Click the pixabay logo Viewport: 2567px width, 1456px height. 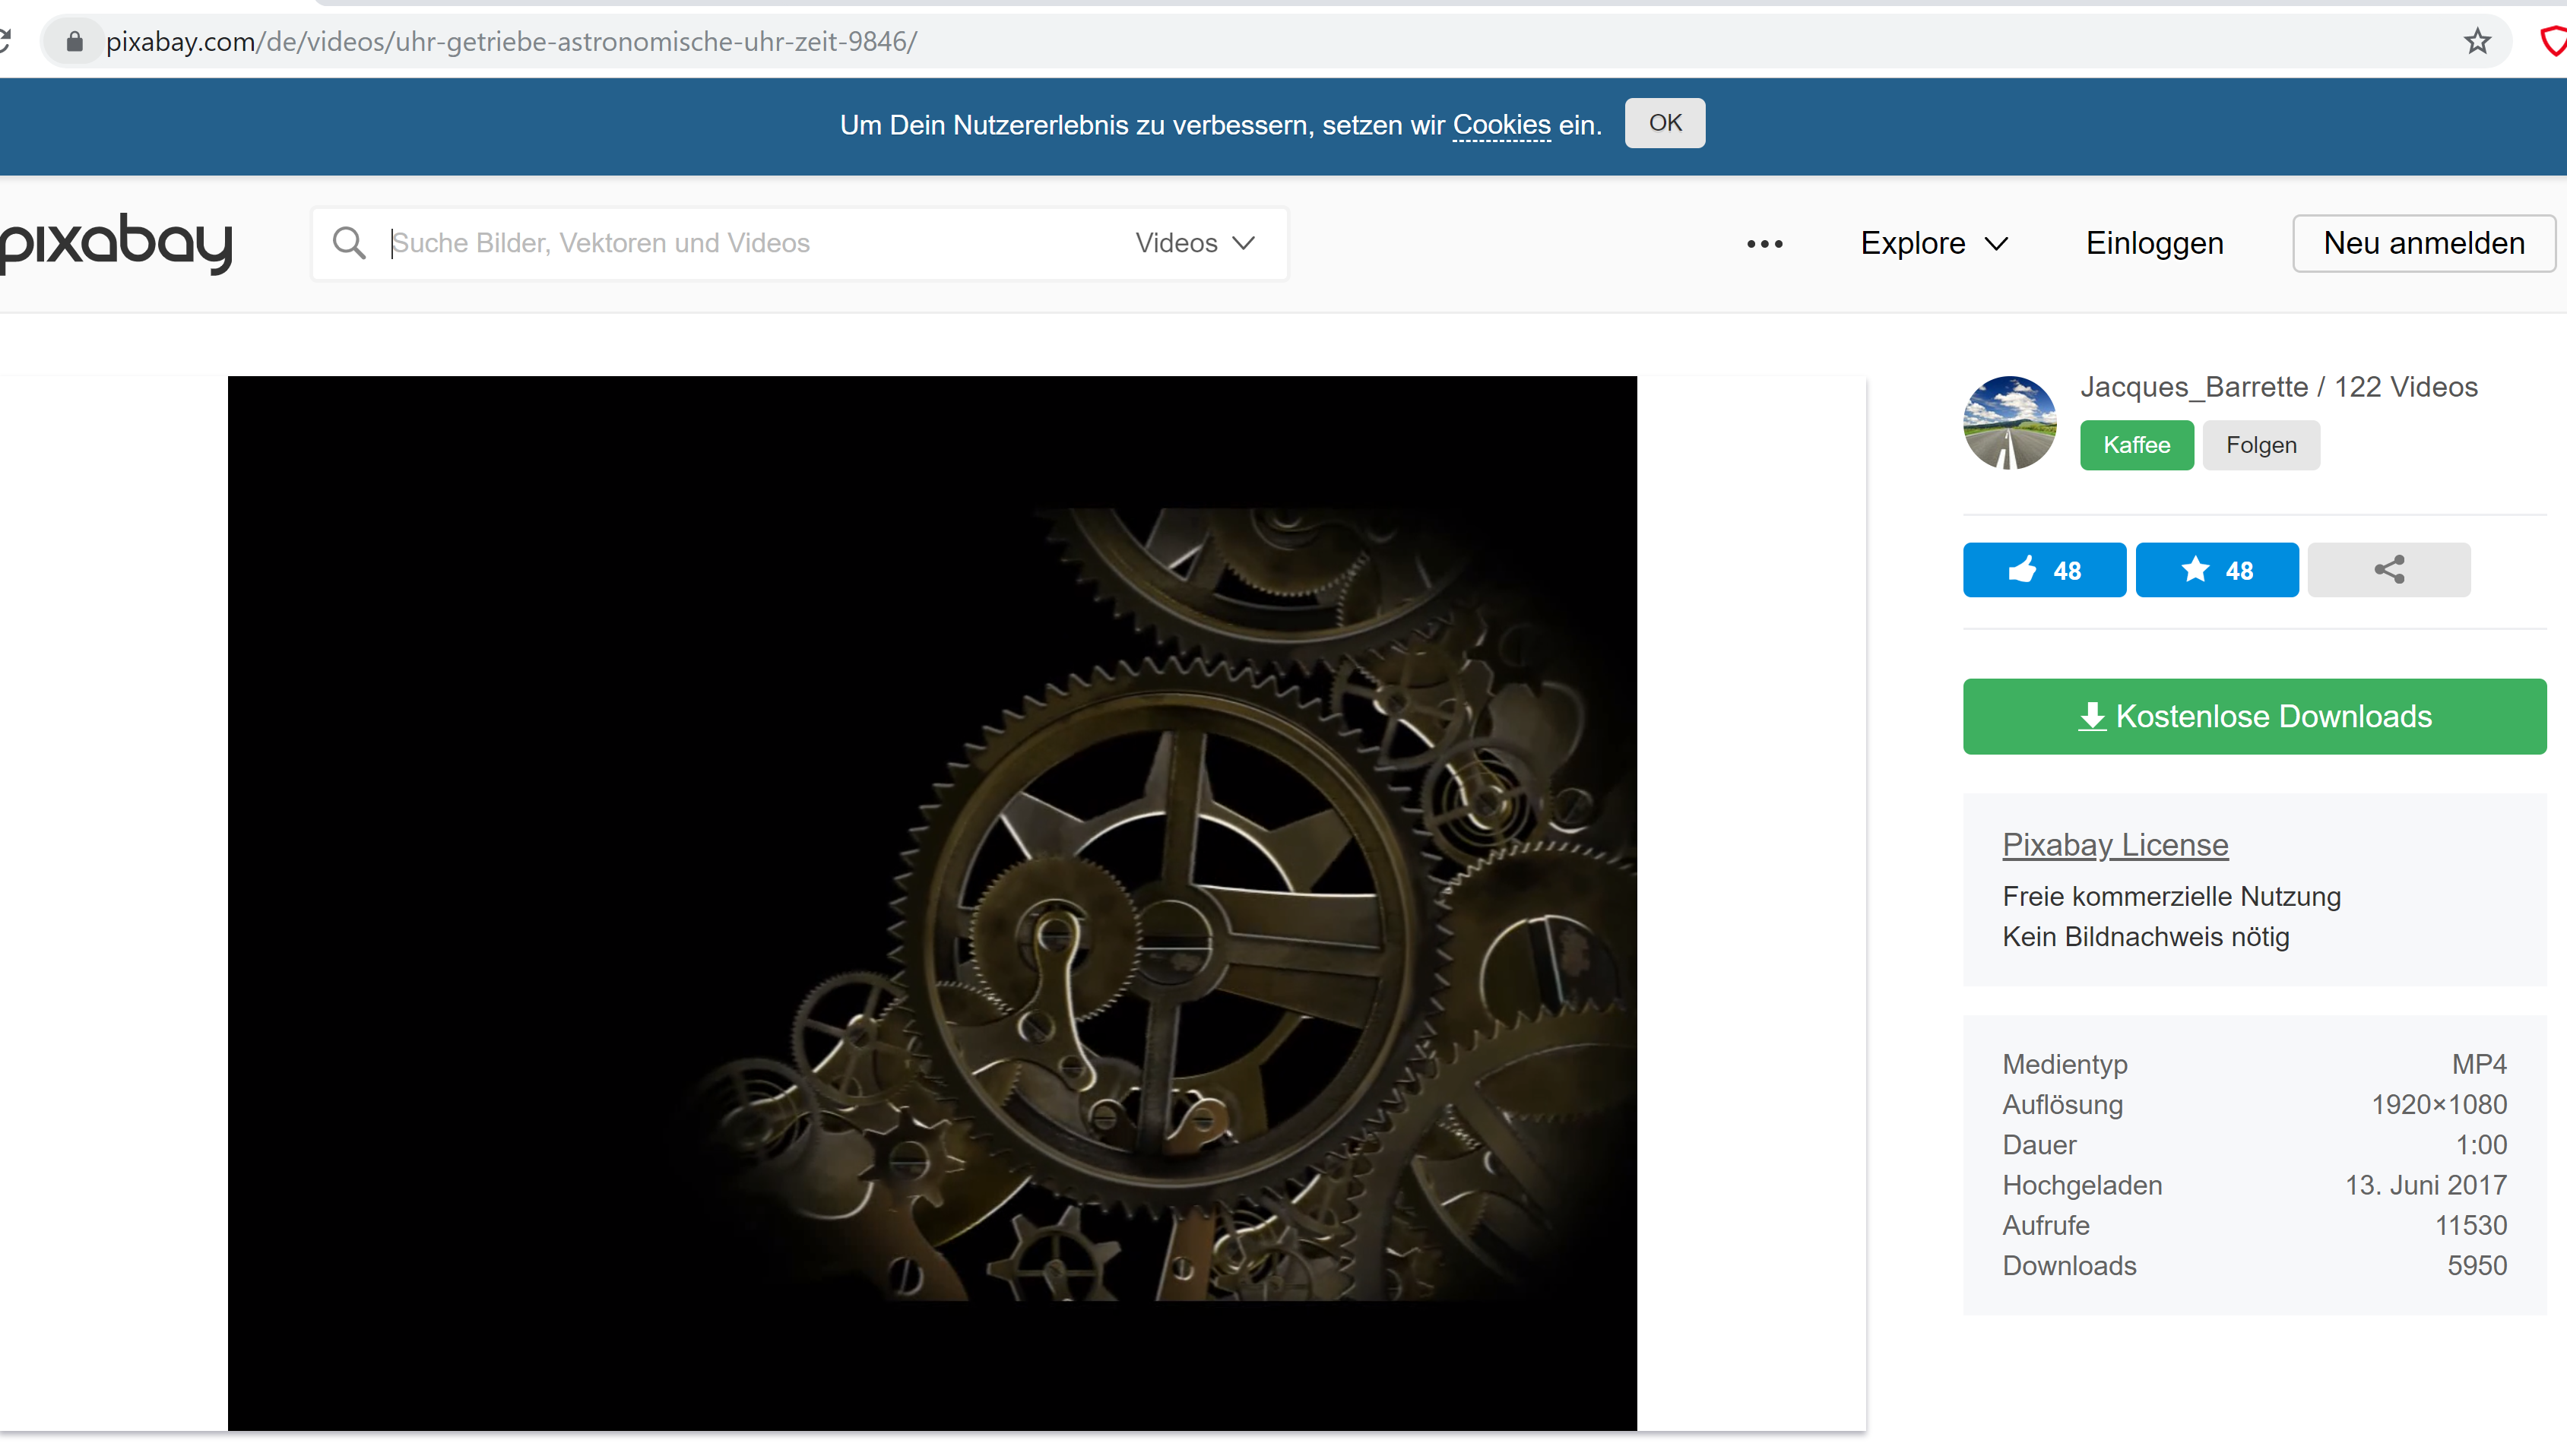[116, 243]
